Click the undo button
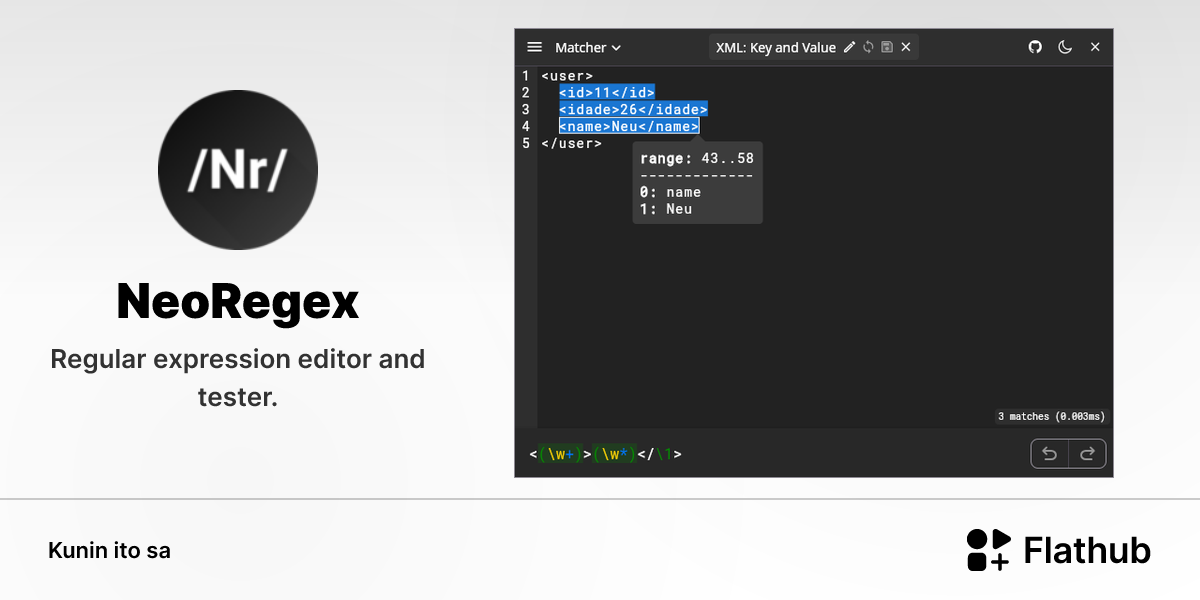 [x=1050, y=454]
